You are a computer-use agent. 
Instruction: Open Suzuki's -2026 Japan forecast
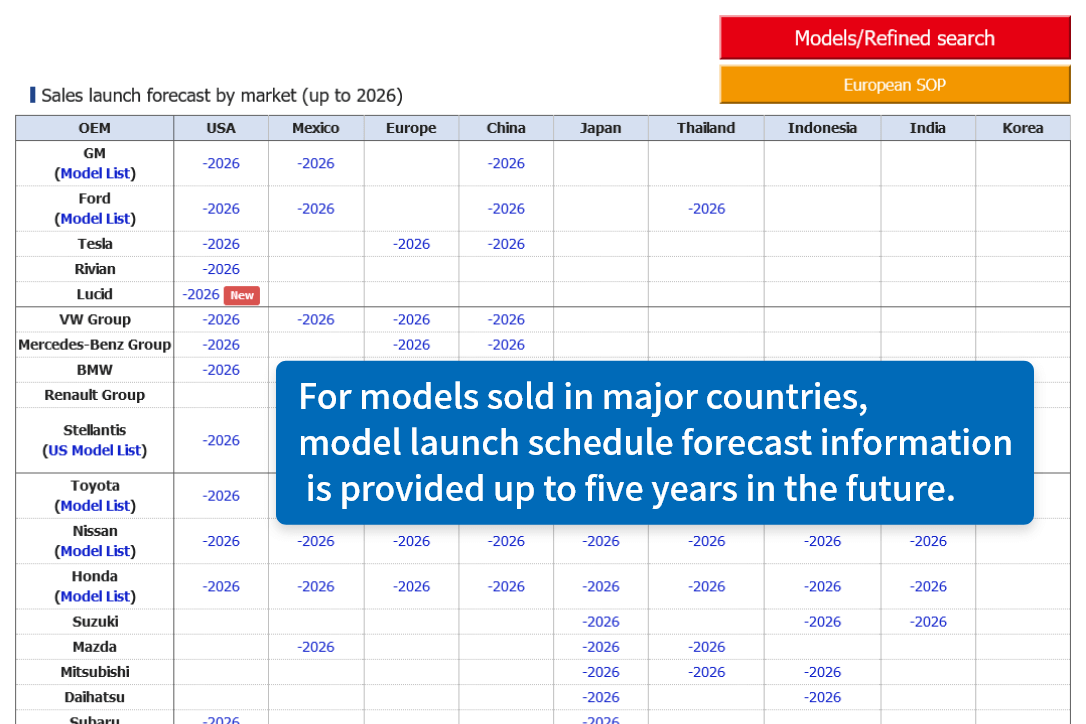point(601,621)
